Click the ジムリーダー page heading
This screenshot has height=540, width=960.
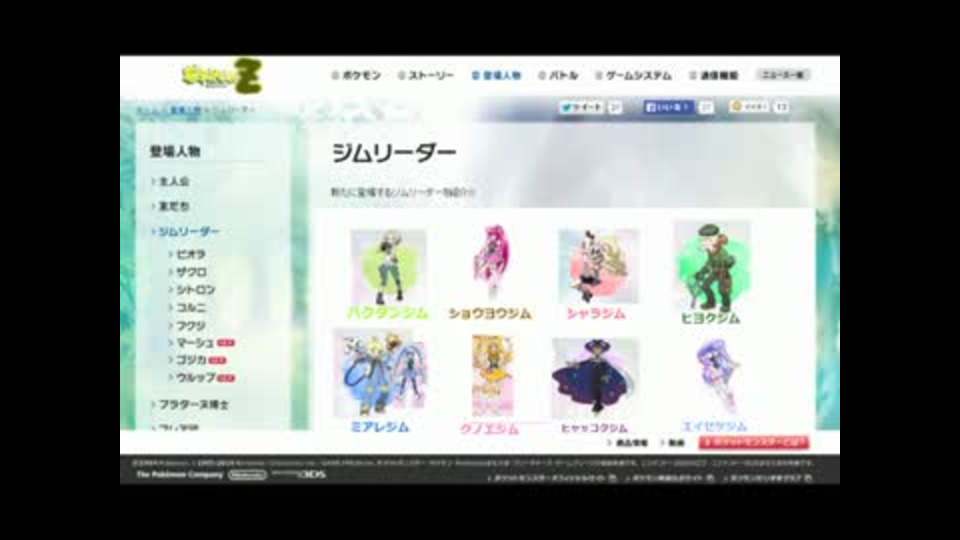pos(394,153)
